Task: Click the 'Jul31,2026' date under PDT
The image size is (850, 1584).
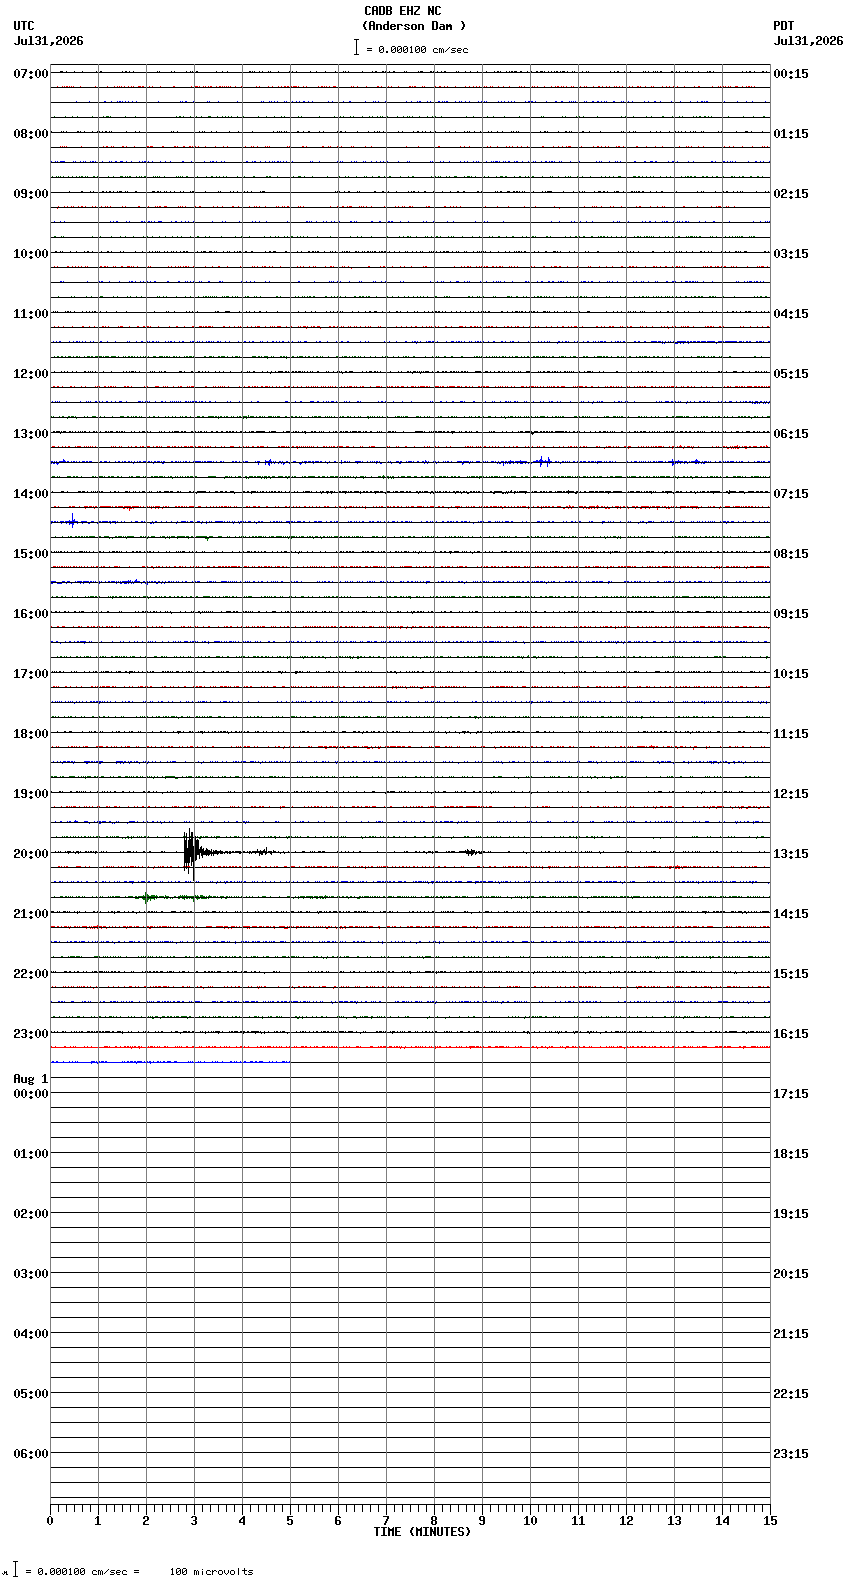Action: (808, 41)
